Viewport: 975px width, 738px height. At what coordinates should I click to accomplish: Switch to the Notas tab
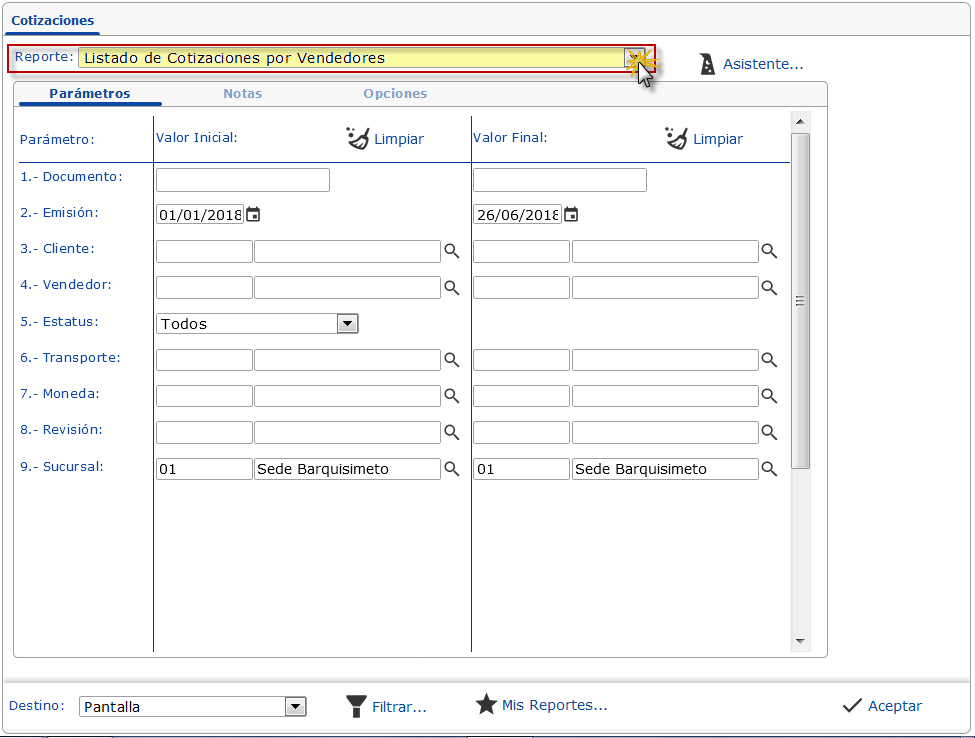[x=243, y=93]
